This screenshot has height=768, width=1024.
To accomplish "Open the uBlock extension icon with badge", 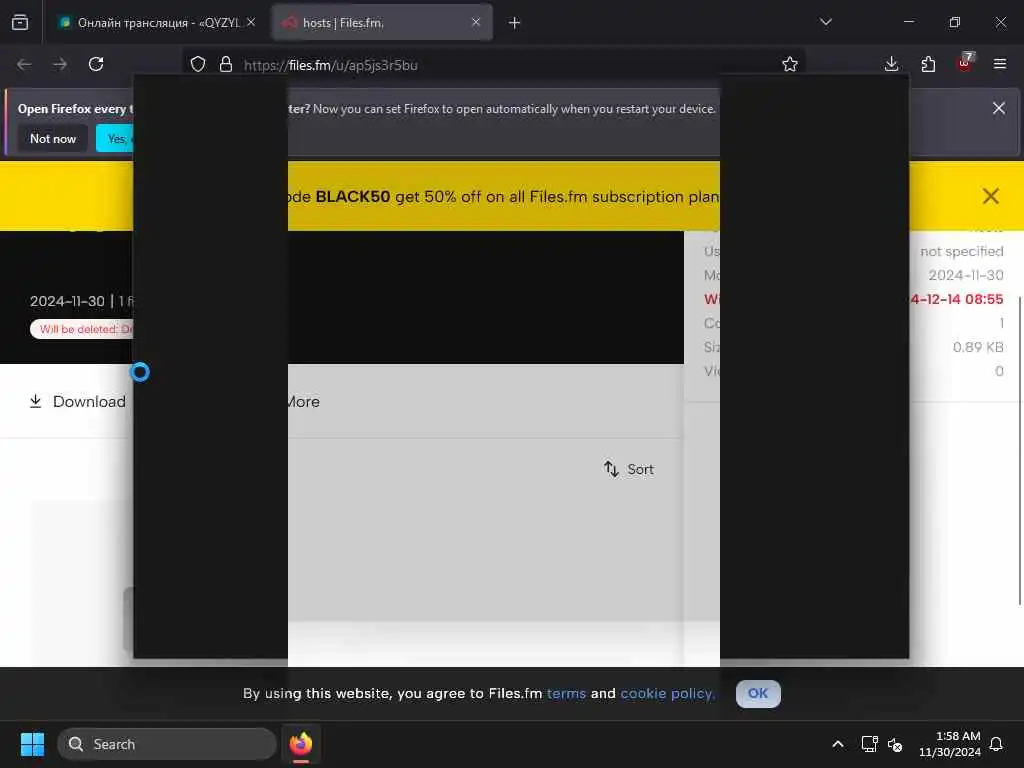I will click(x=965, y=63).
